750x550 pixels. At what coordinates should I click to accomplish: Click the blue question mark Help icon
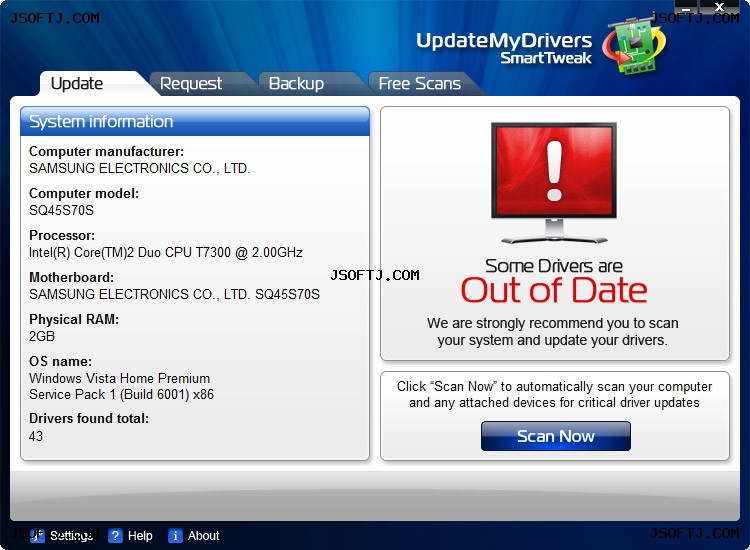pyautogui.click(x=115, y=536)
